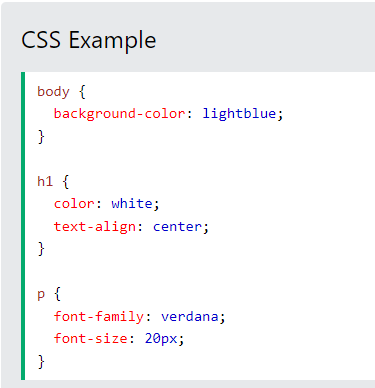Click the font-family property
The image size is (375, 388).
[99, 316]
